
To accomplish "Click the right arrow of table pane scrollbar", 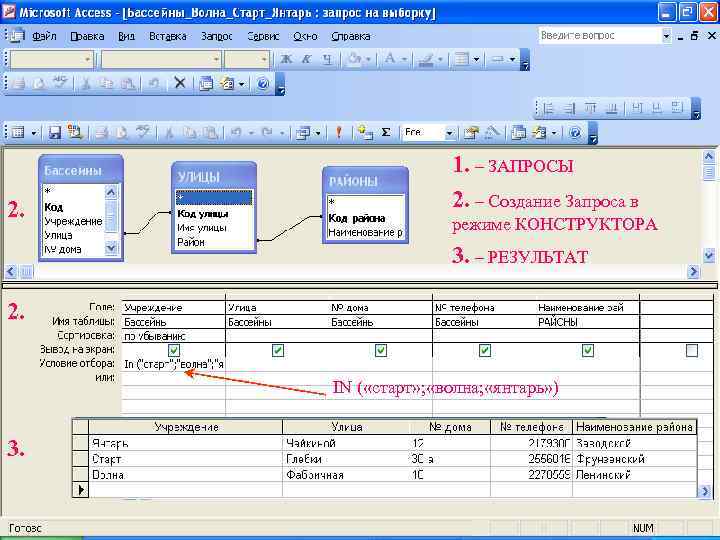I will coord(693,271).
